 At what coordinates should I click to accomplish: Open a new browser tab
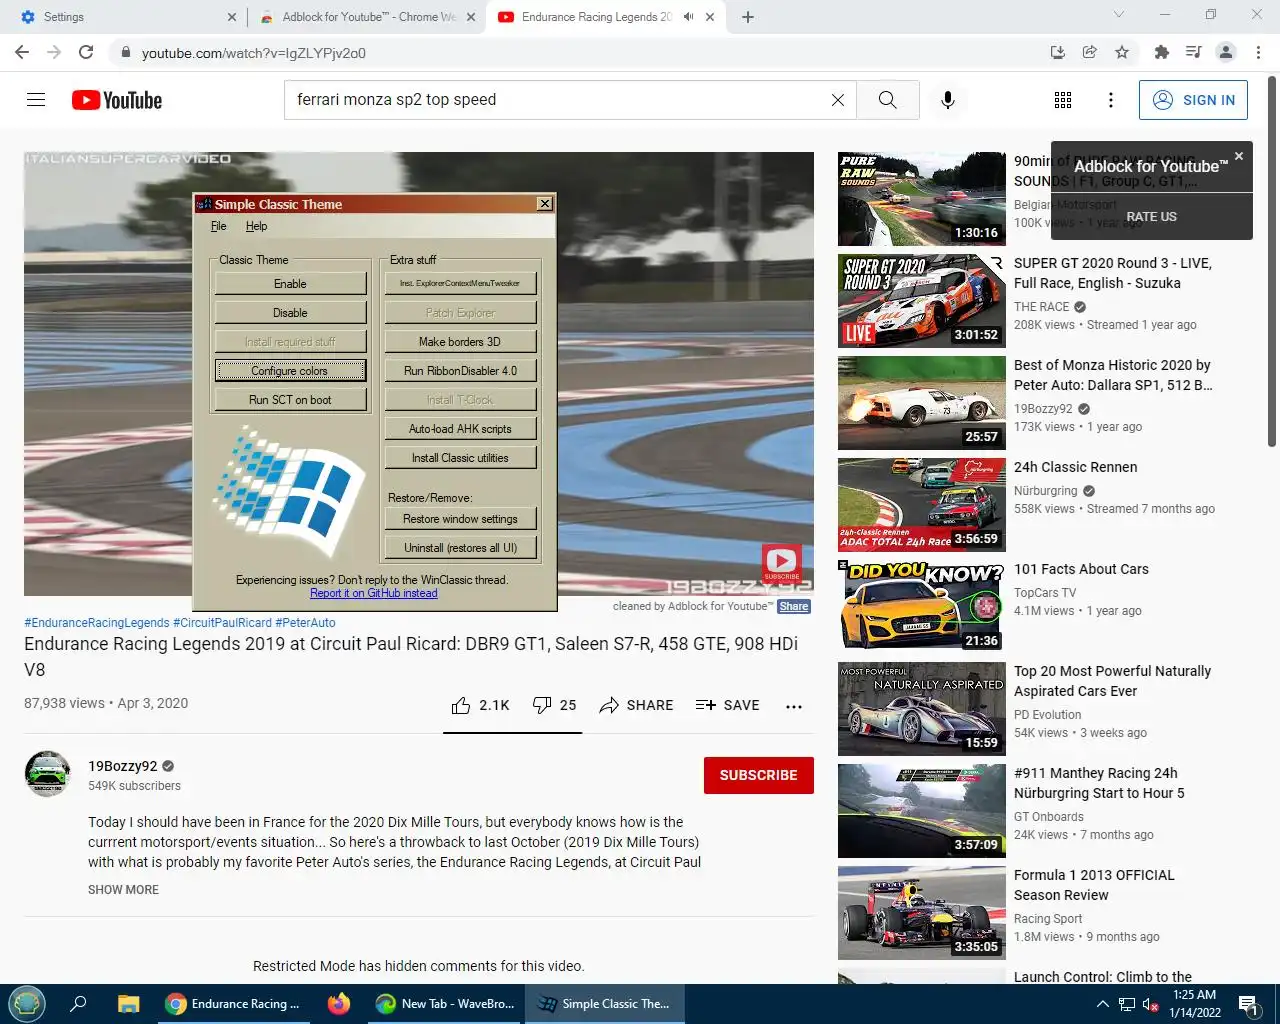pyautogui.click(x=748, y=17)
